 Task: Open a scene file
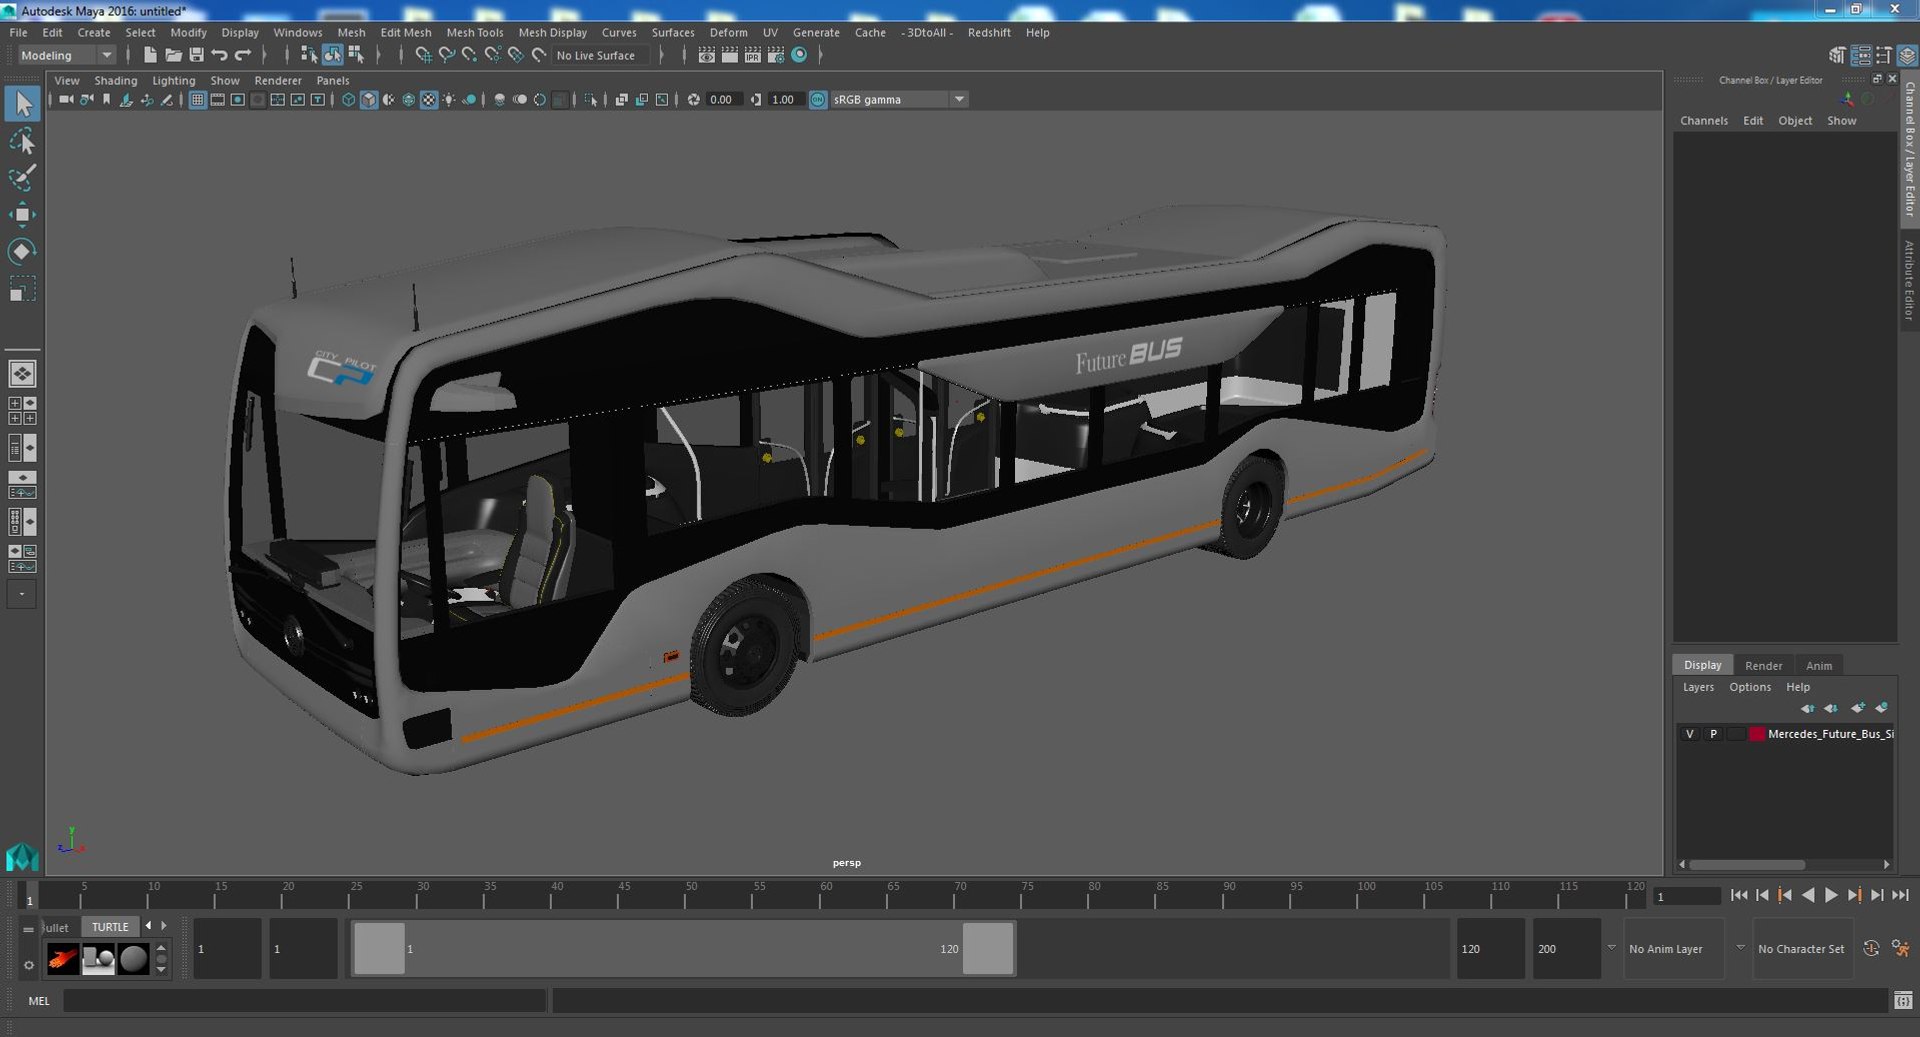tap(173, 55)
